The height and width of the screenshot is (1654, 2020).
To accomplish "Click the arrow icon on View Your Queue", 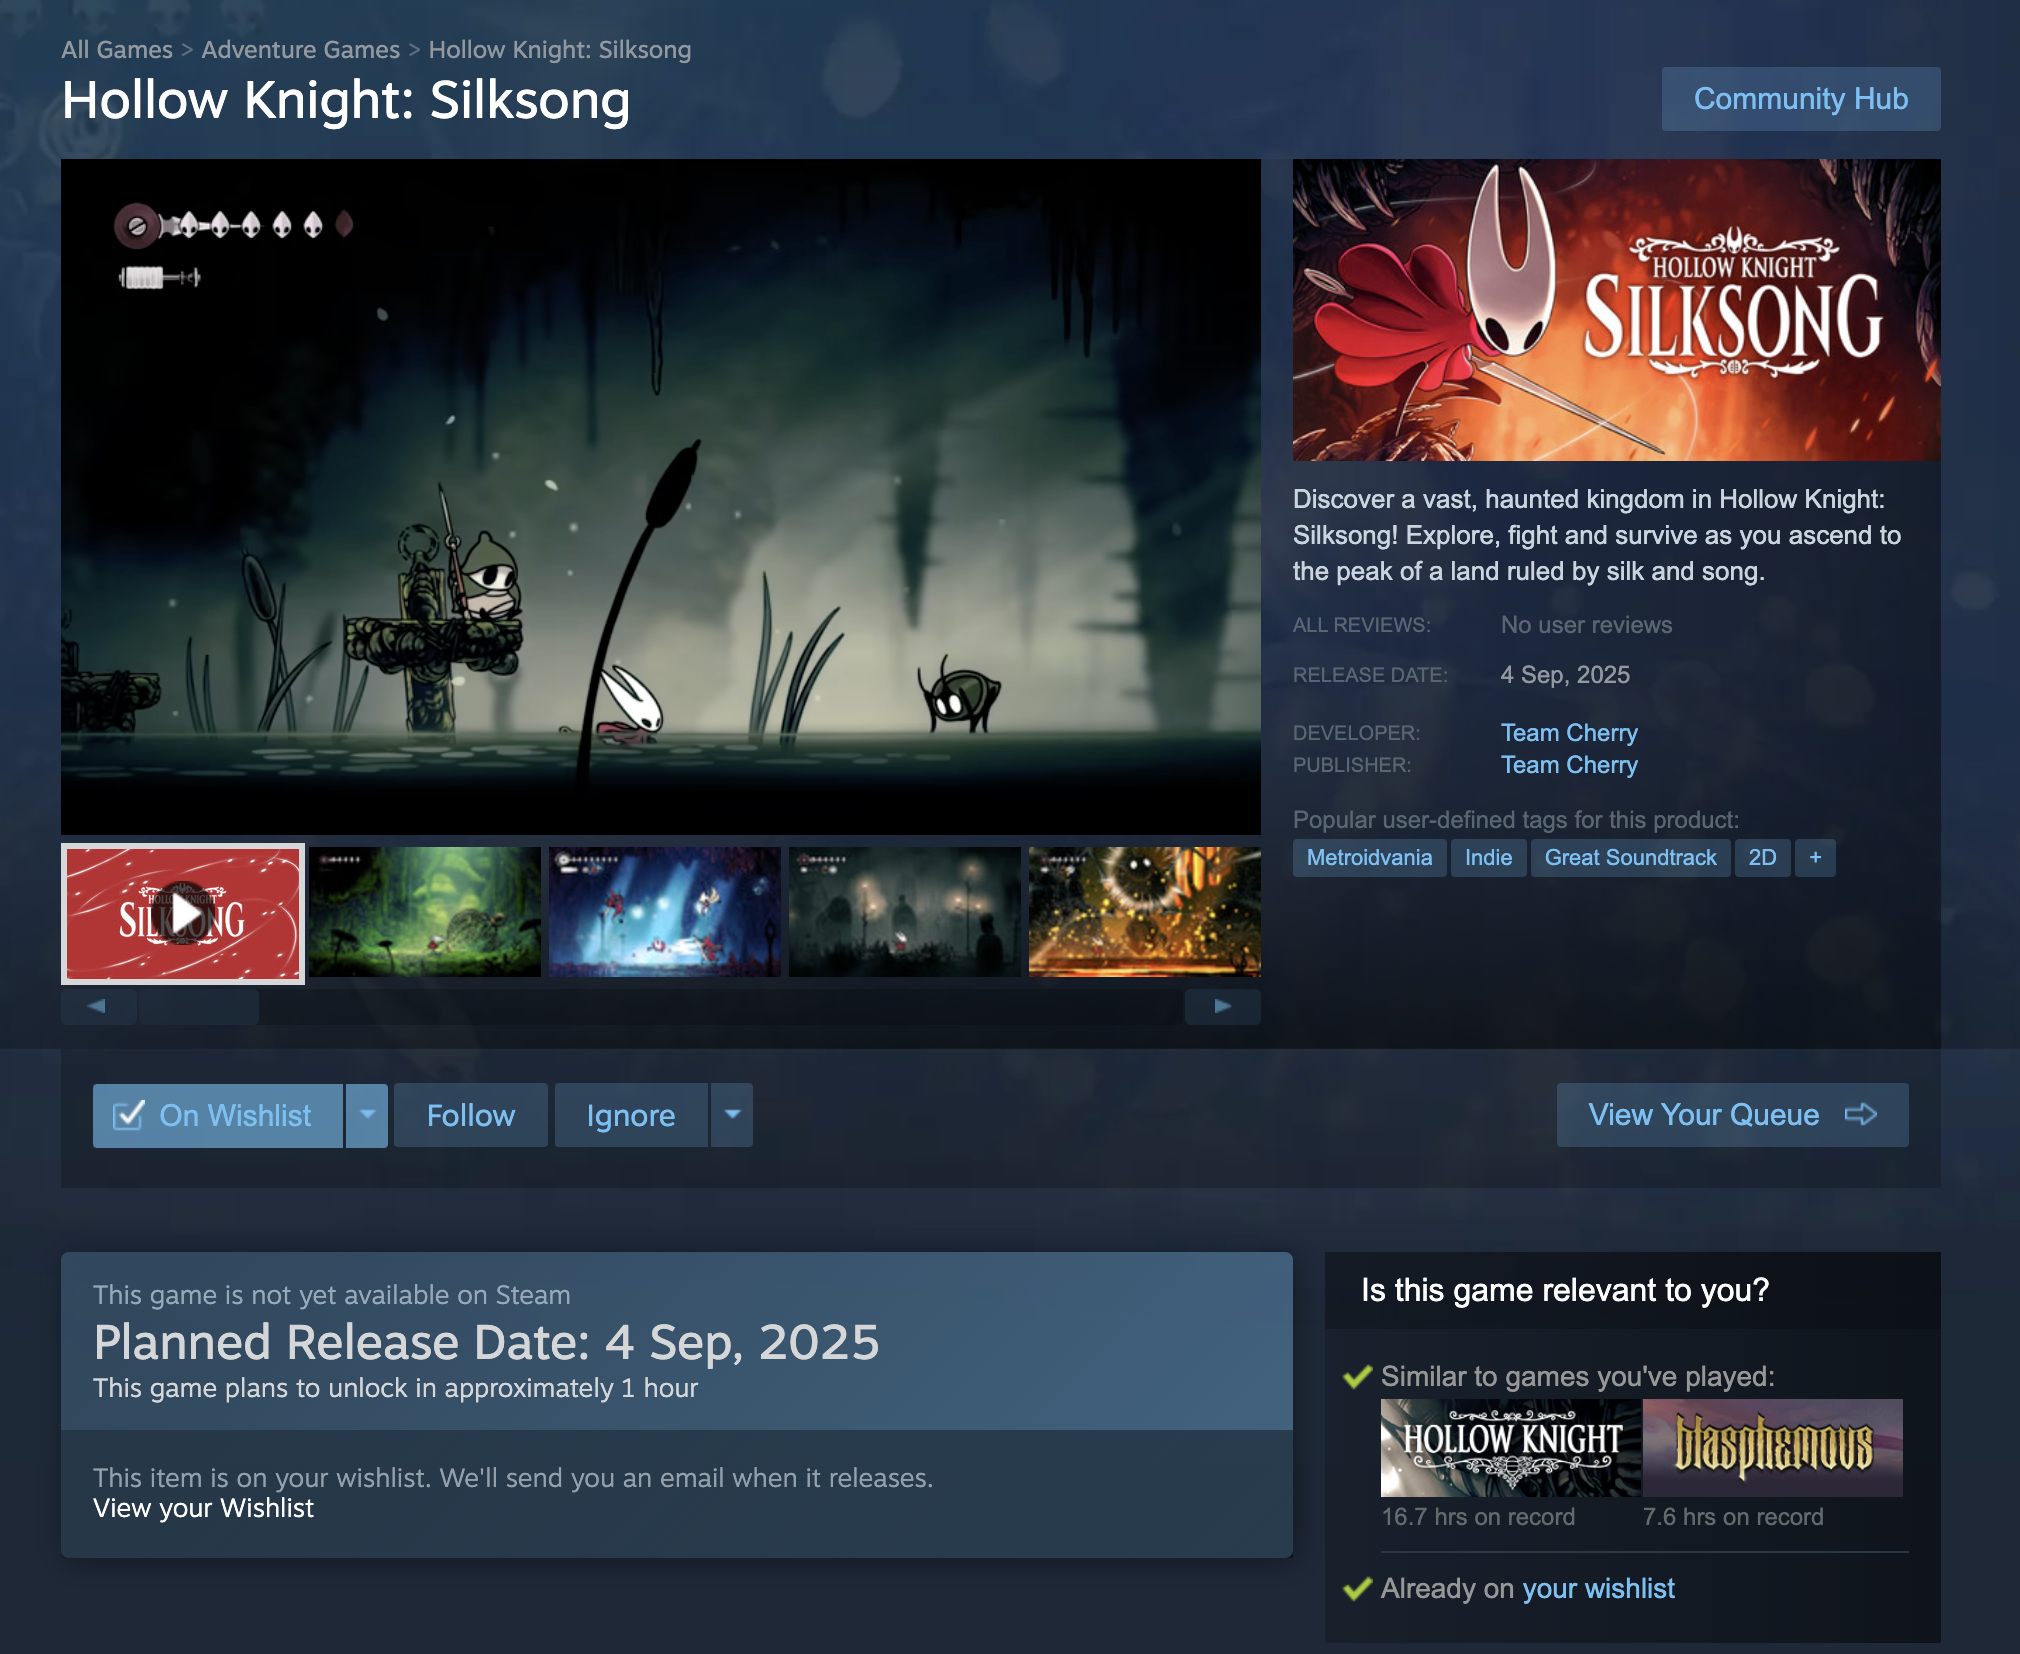I will 1860,1114.
